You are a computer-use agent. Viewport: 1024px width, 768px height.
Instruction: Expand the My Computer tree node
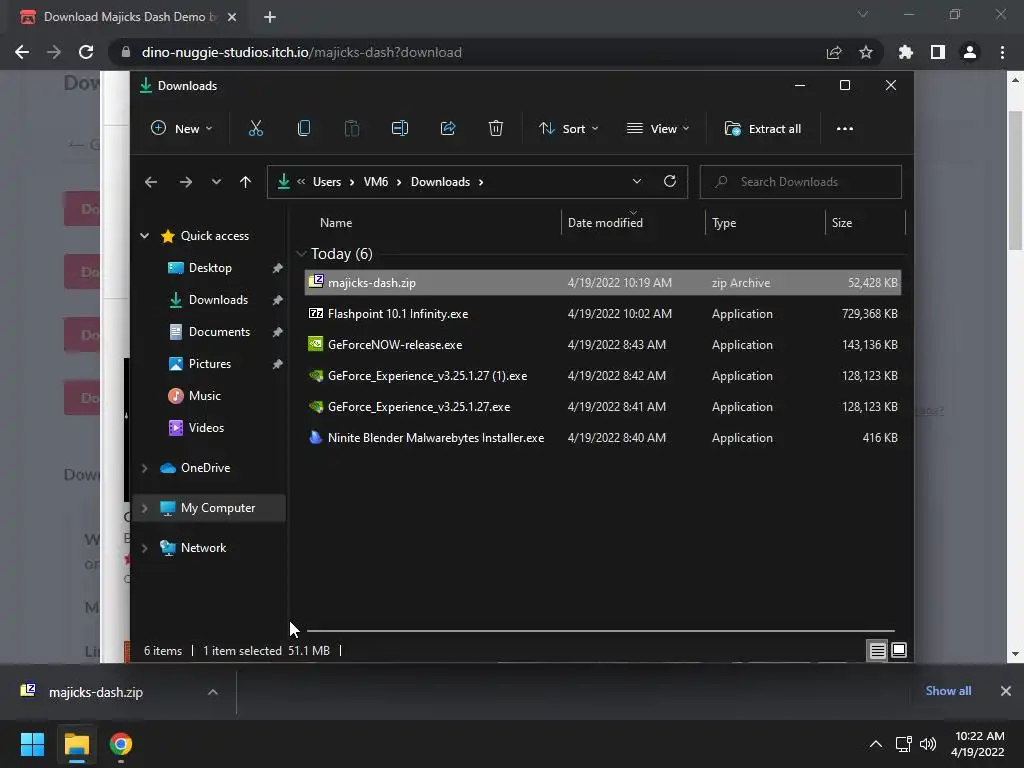pos(144,508)
